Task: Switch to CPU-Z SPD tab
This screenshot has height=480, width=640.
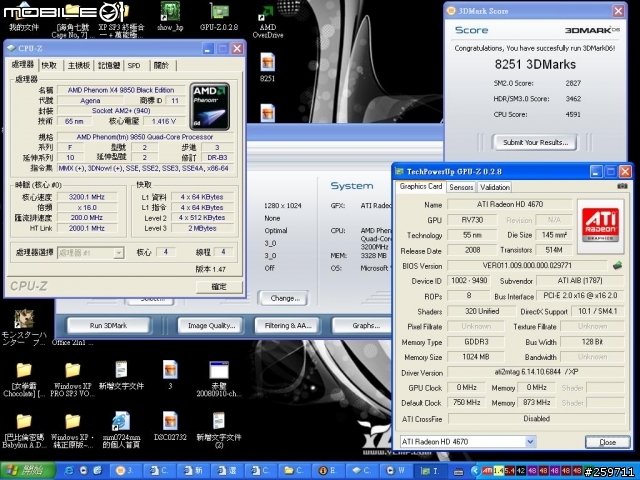Action: [134, 65]
